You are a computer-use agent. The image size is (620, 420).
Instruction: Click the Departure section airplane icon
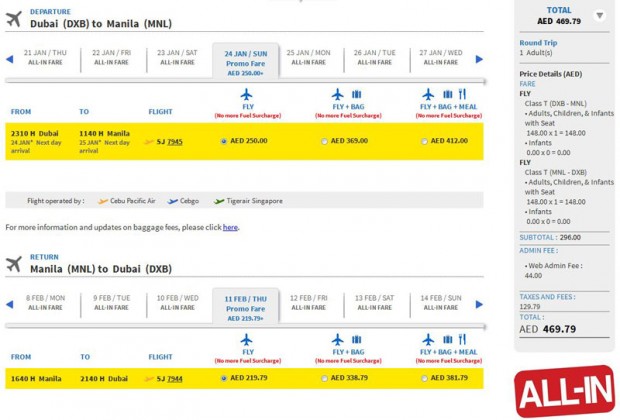pos(14,19)
